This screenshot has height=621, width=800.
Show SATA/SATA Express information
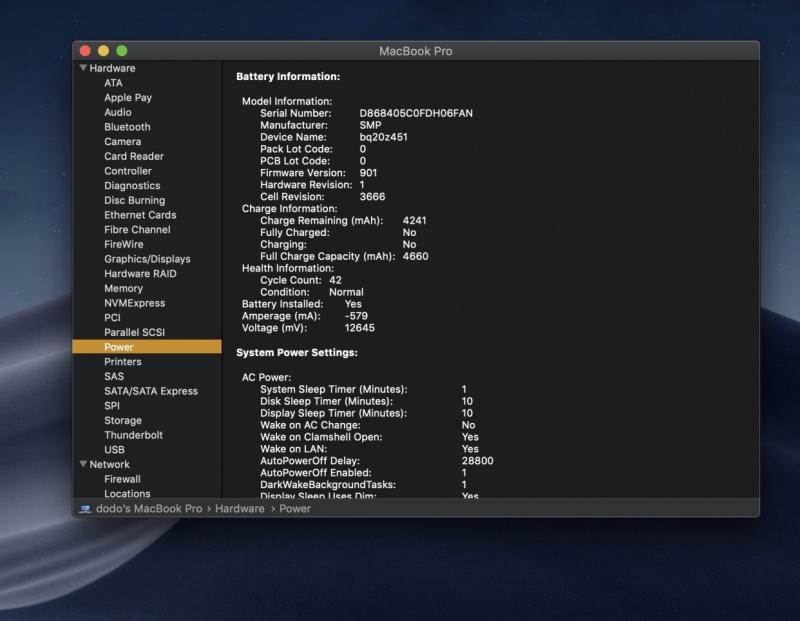pos(151,391)
